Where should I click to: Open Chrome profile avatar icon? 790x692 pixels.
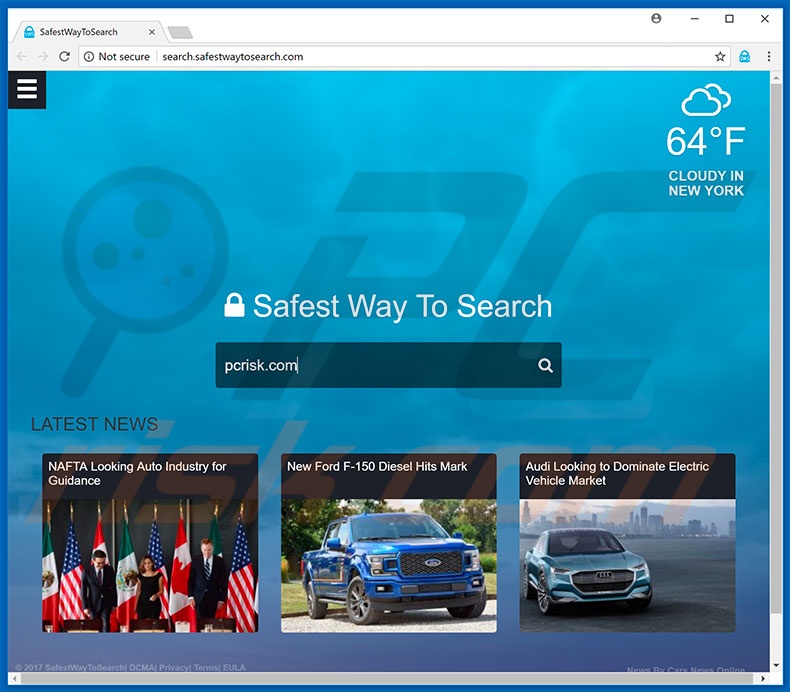pos(656,19)
